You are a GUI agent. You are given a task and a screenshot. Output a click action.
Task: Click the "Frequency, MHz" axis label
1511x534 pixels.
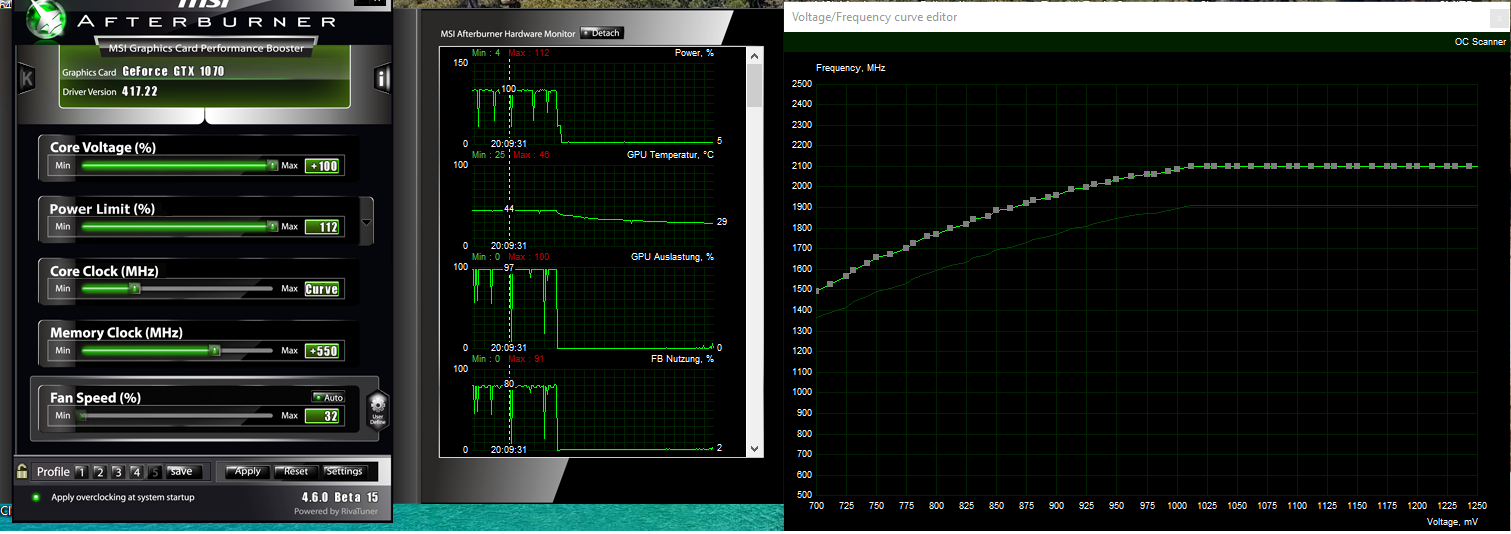[851, 68]
